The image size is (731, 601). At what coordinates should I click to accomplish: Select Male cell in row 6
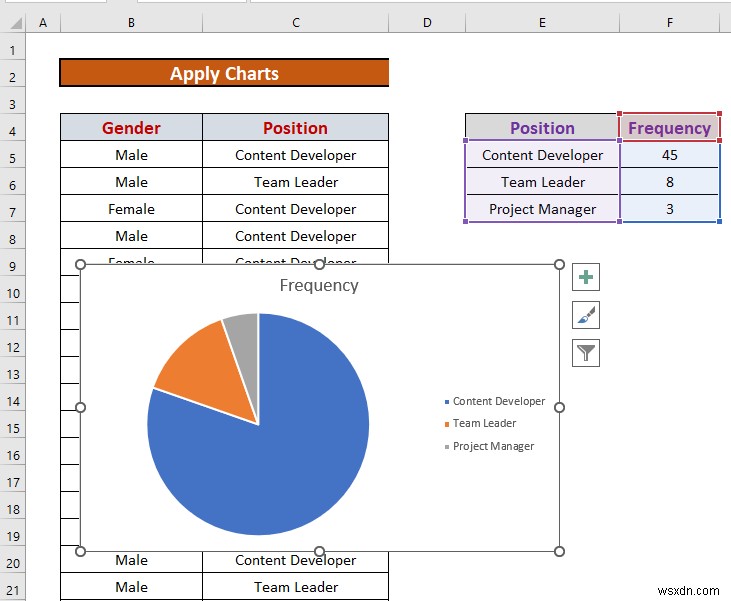(131, 182)
